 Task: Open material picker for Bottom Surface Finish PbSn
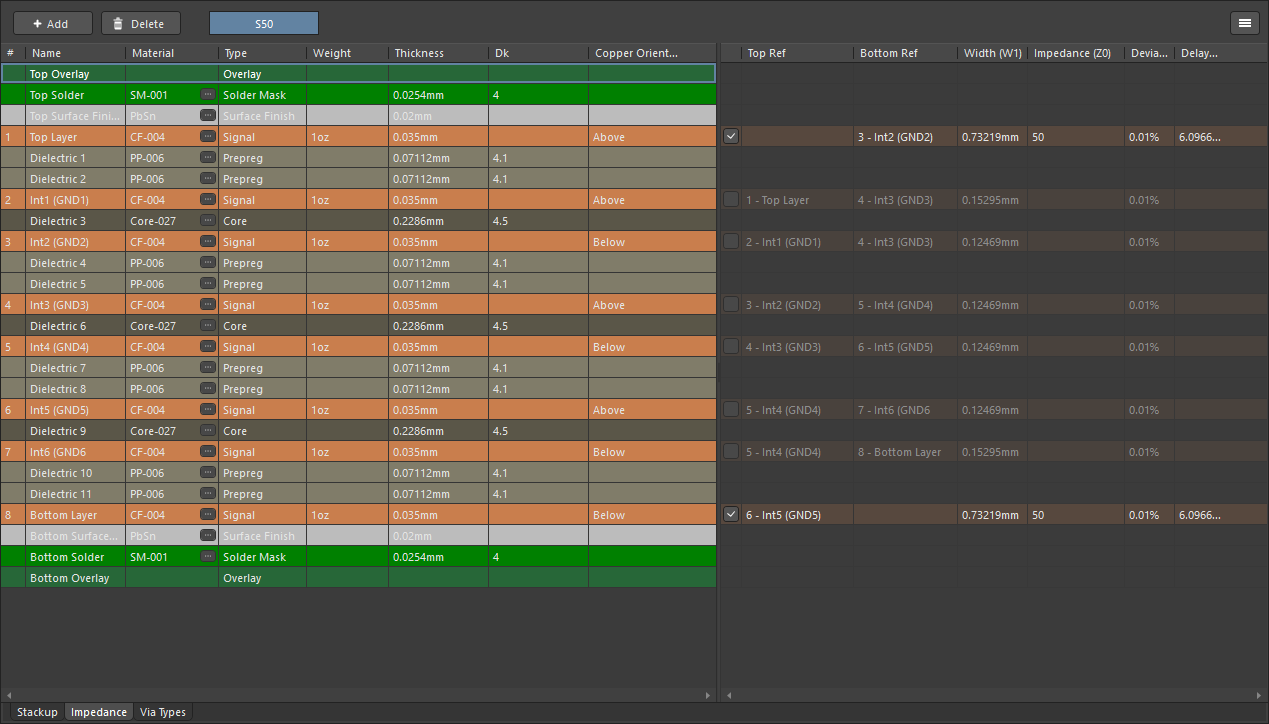tap(207, 536)
